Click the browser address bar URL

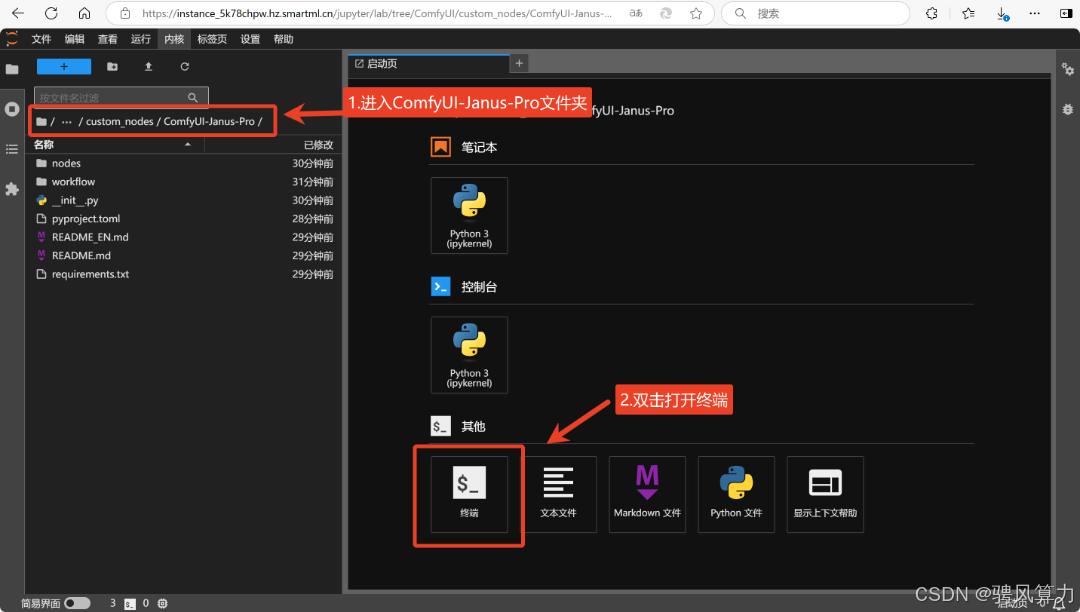376,13
